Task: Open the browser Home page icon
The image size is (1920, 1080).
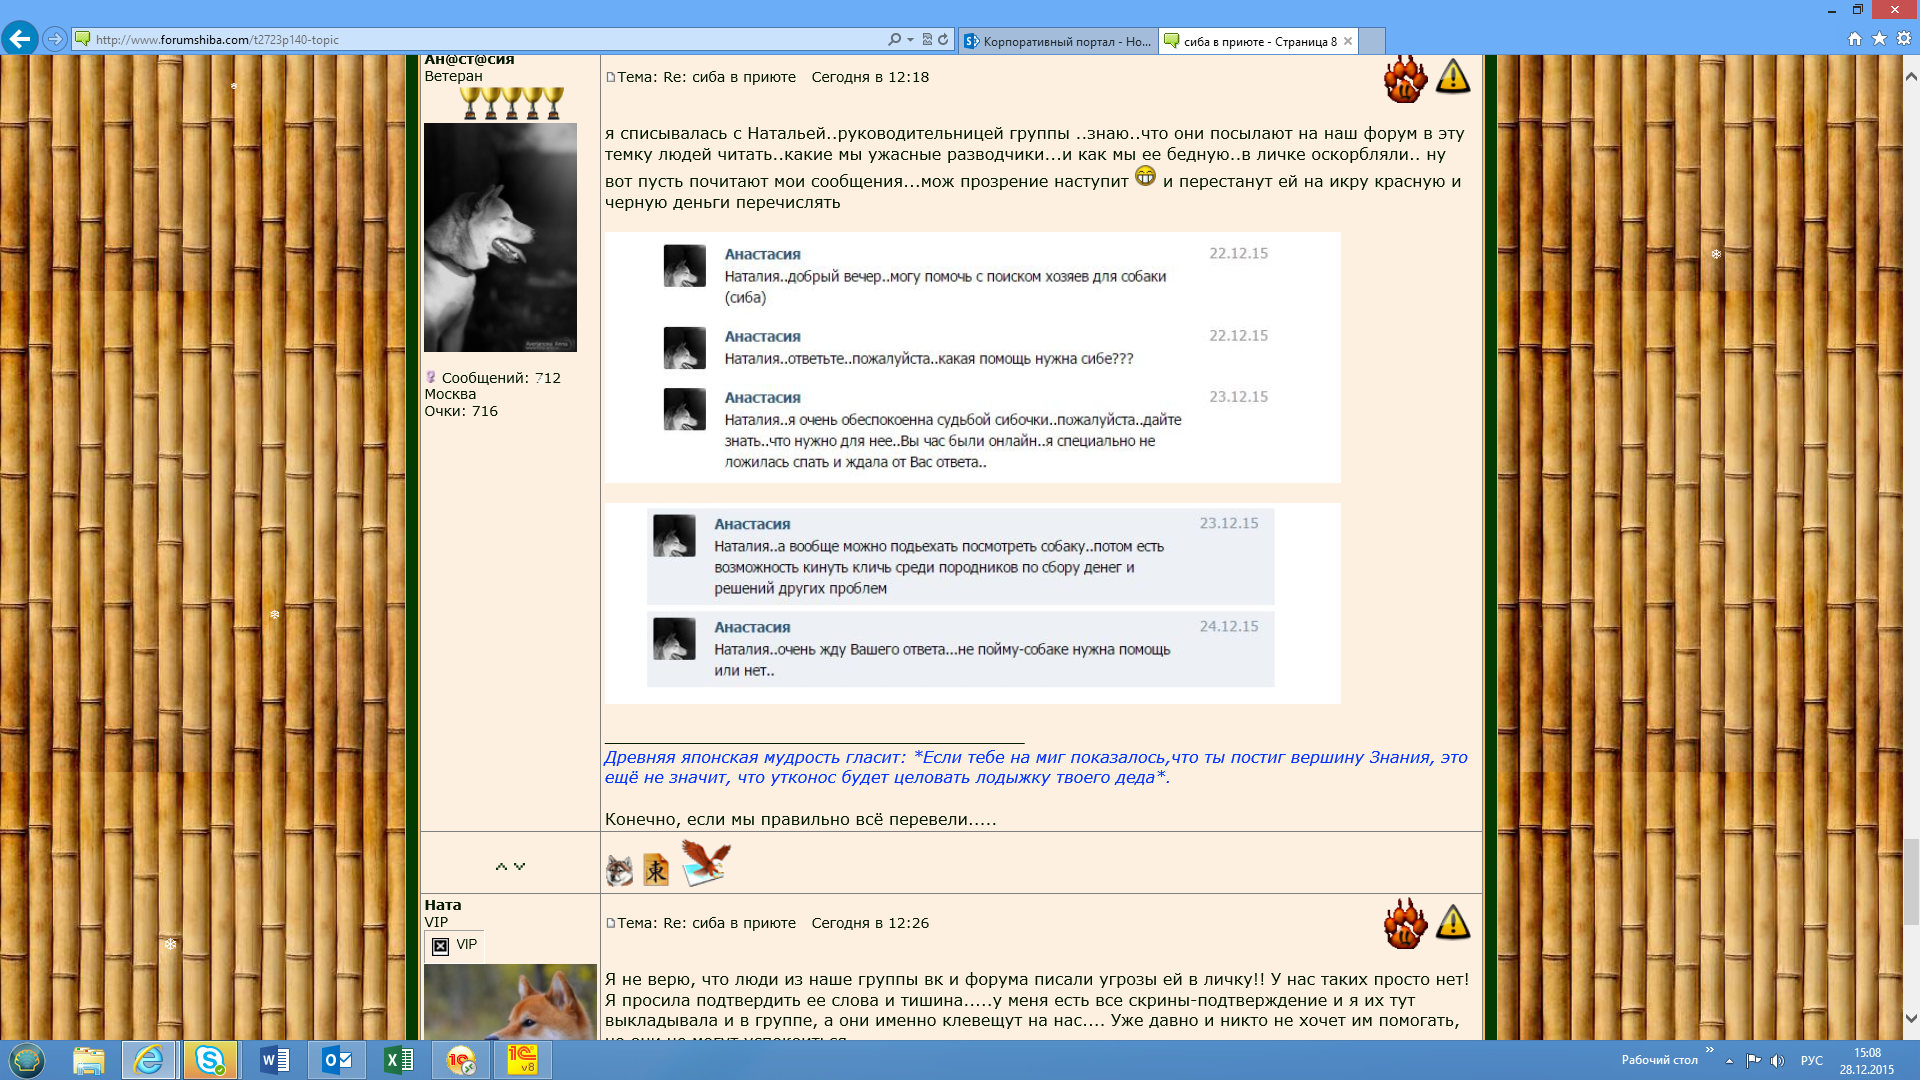Action: click(1855, 39)
